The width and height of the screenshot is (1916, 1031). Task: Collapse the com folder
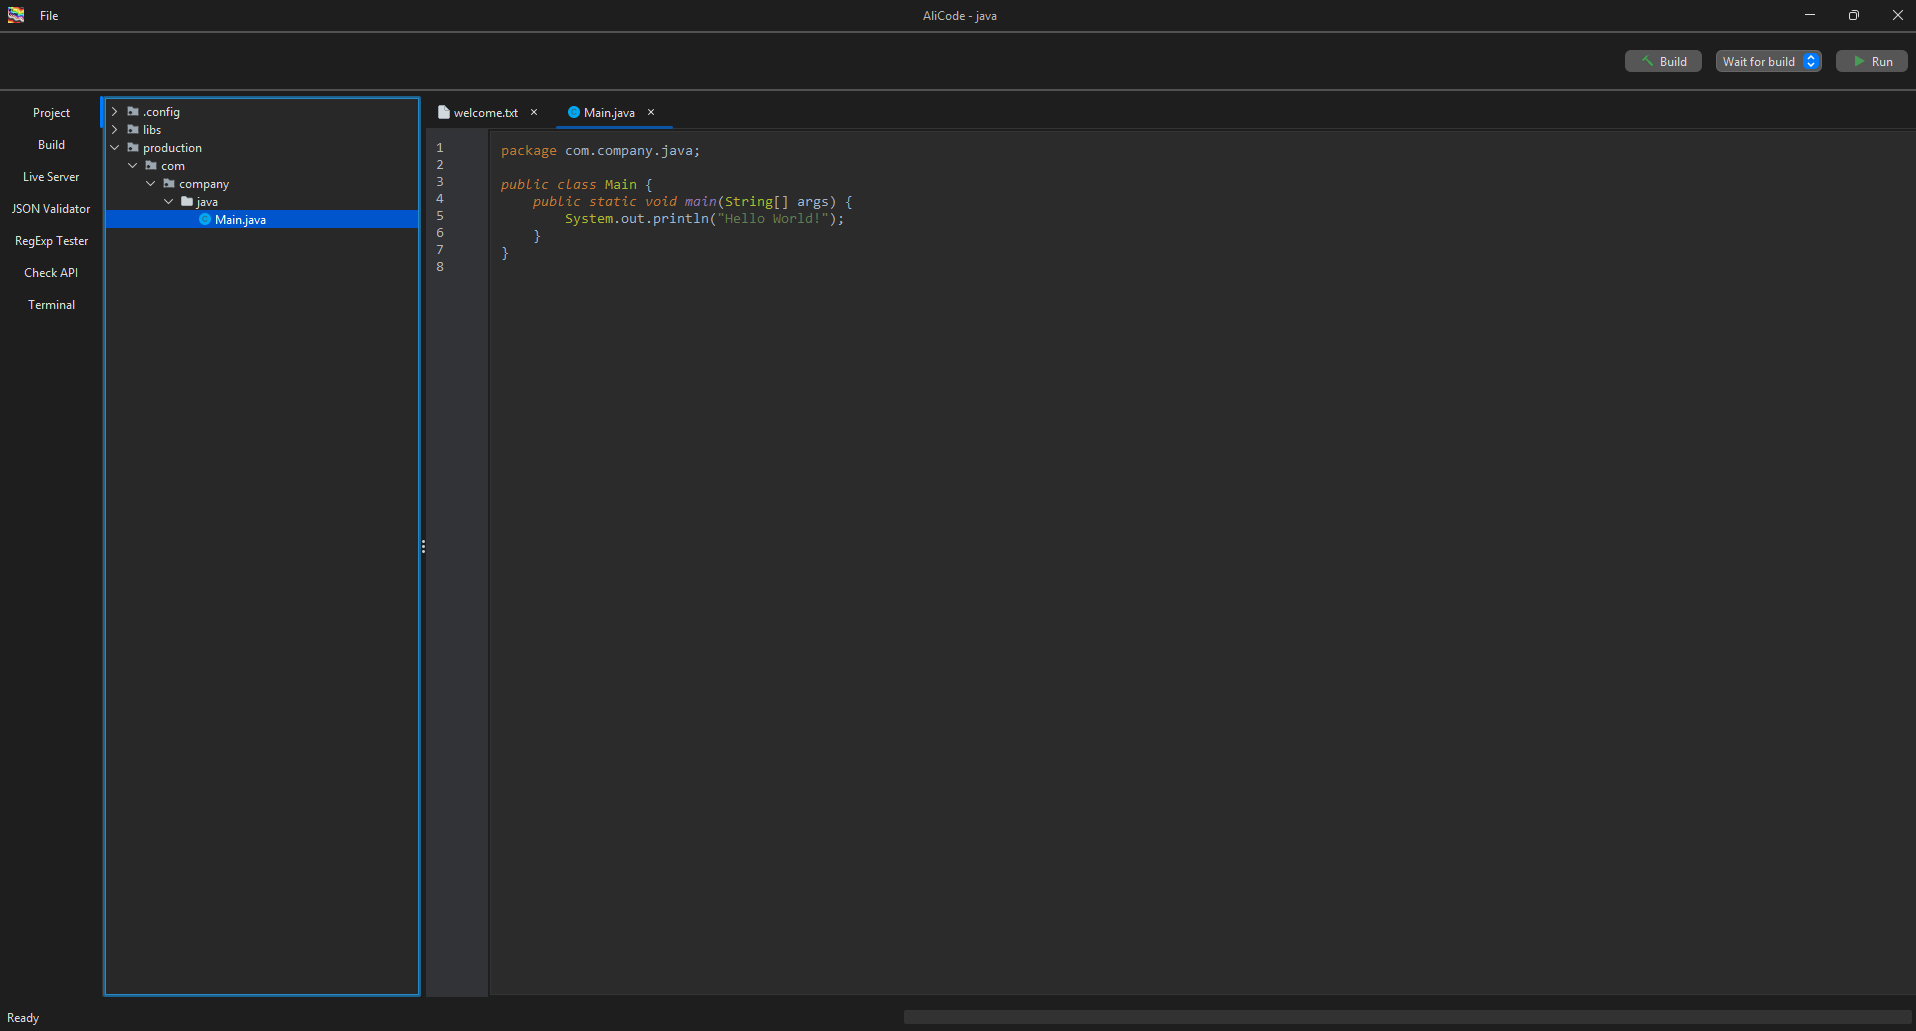[x=132, y=165]
